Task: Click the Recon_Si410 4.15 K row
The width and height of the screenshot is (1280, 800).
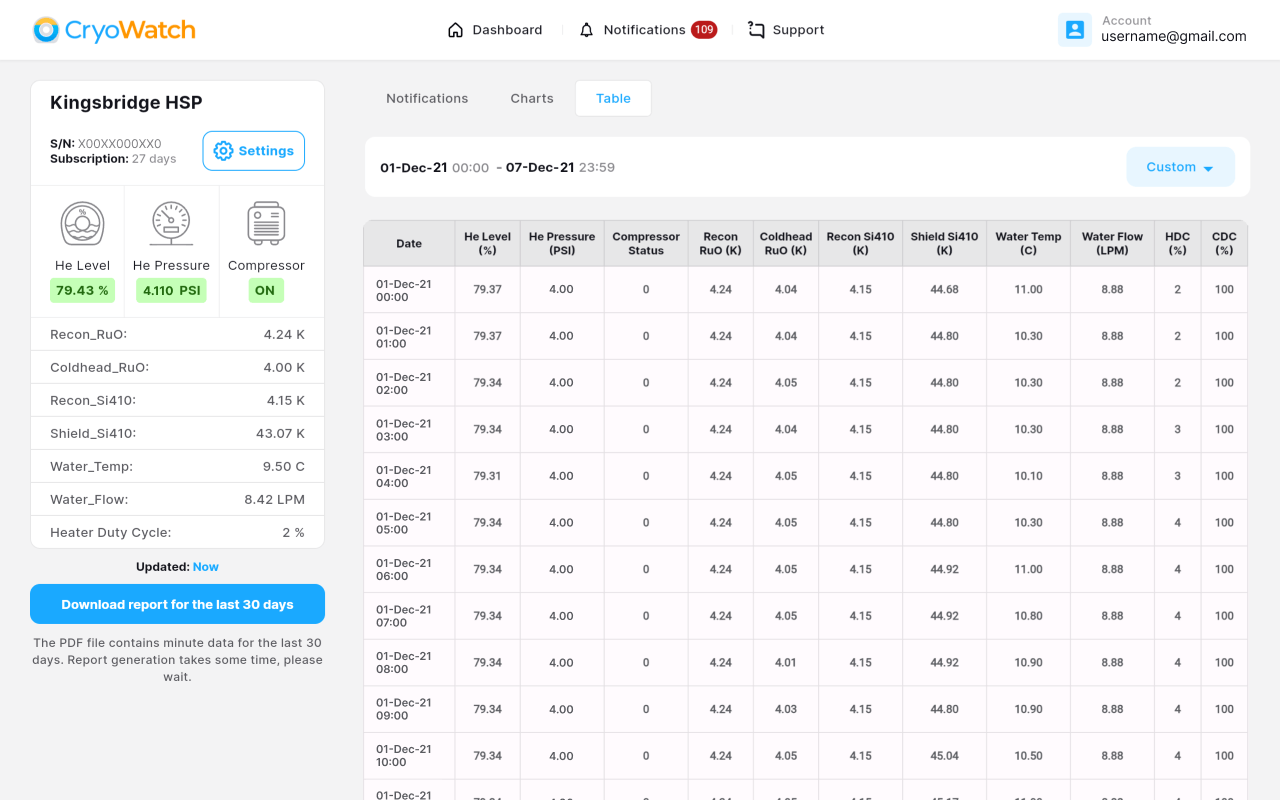Action: click(177, 400)
